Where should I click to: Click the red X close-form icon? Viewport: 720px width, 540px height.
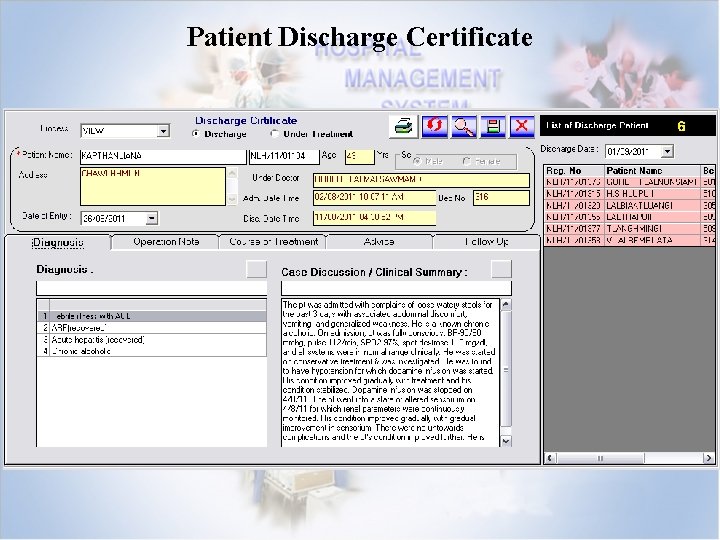pyautogui.click(x=521, y=126)
